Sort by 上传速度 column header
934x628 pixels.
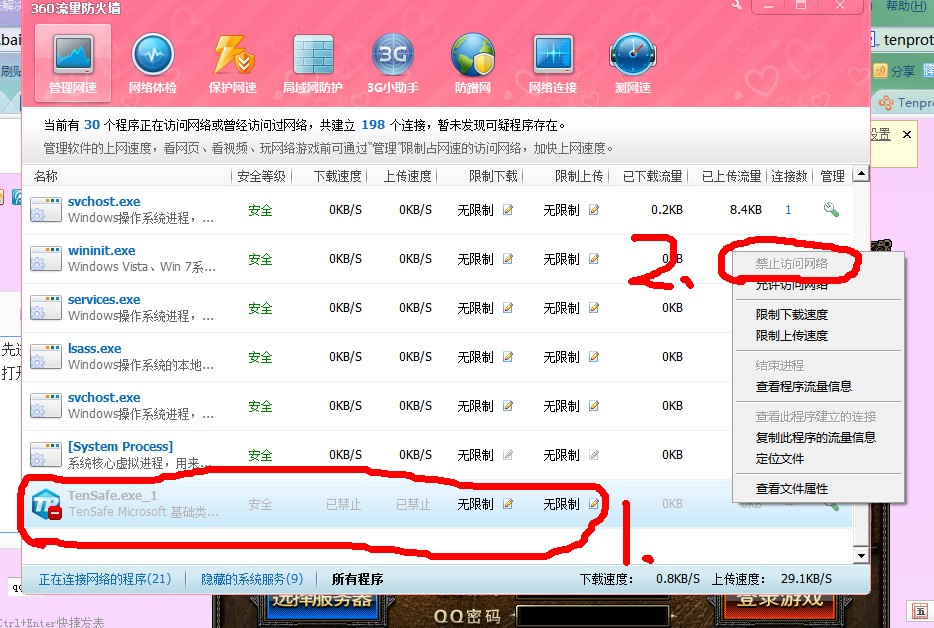(407, 176)
